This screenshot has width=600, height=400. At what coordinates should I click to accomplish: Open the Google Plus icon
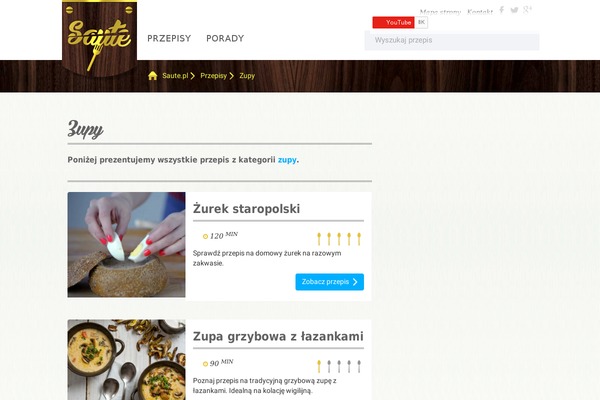[x=527, y=10]
